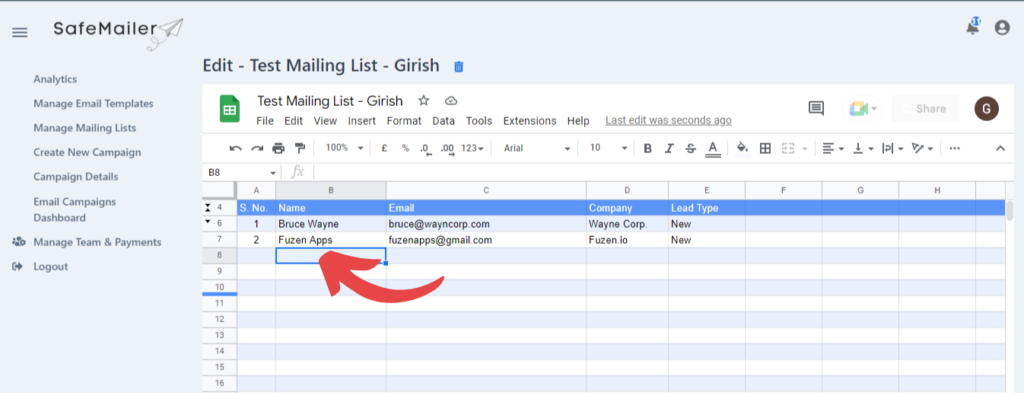Open the Extensions menu
Viewport: 1024px width, 393px height.
tap(530, 121)
